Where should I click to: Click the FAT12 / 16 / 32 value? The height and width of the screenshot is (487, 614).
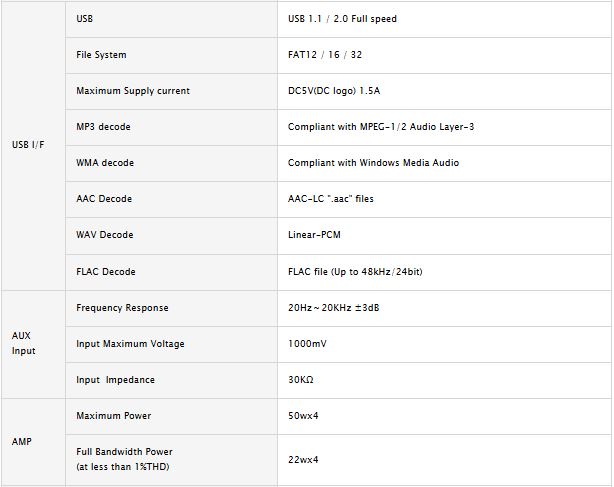click(x=323, y=55)
